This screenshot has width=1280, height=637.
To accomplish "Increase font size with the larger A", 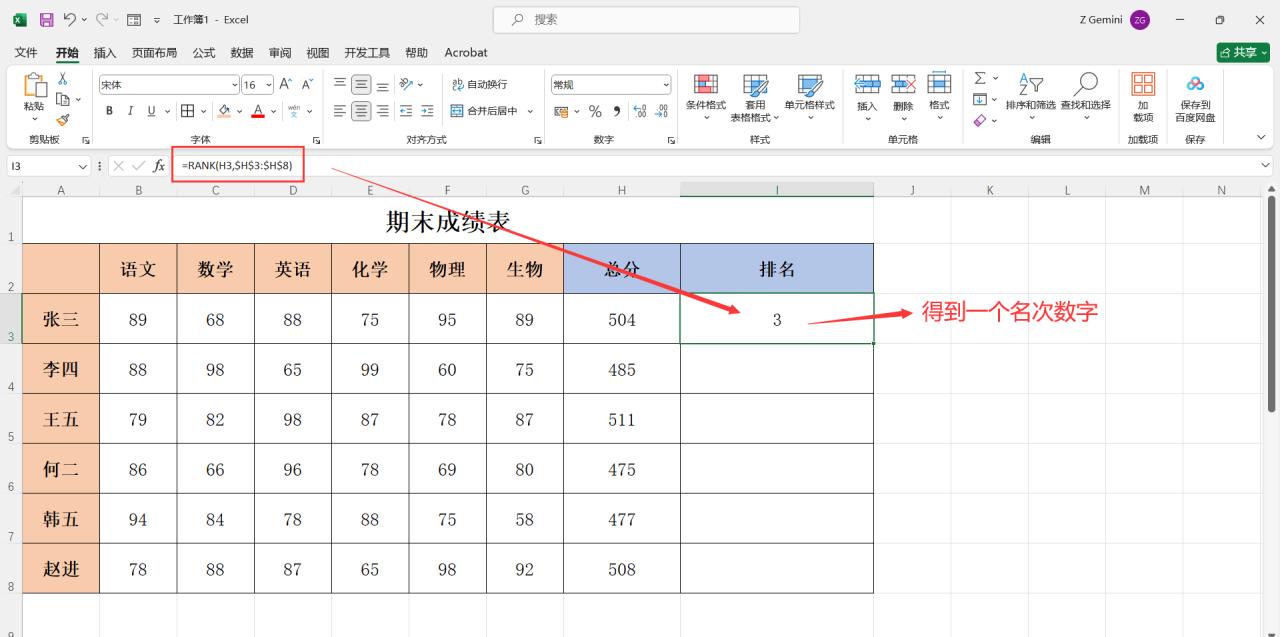I will coord(285,85).
